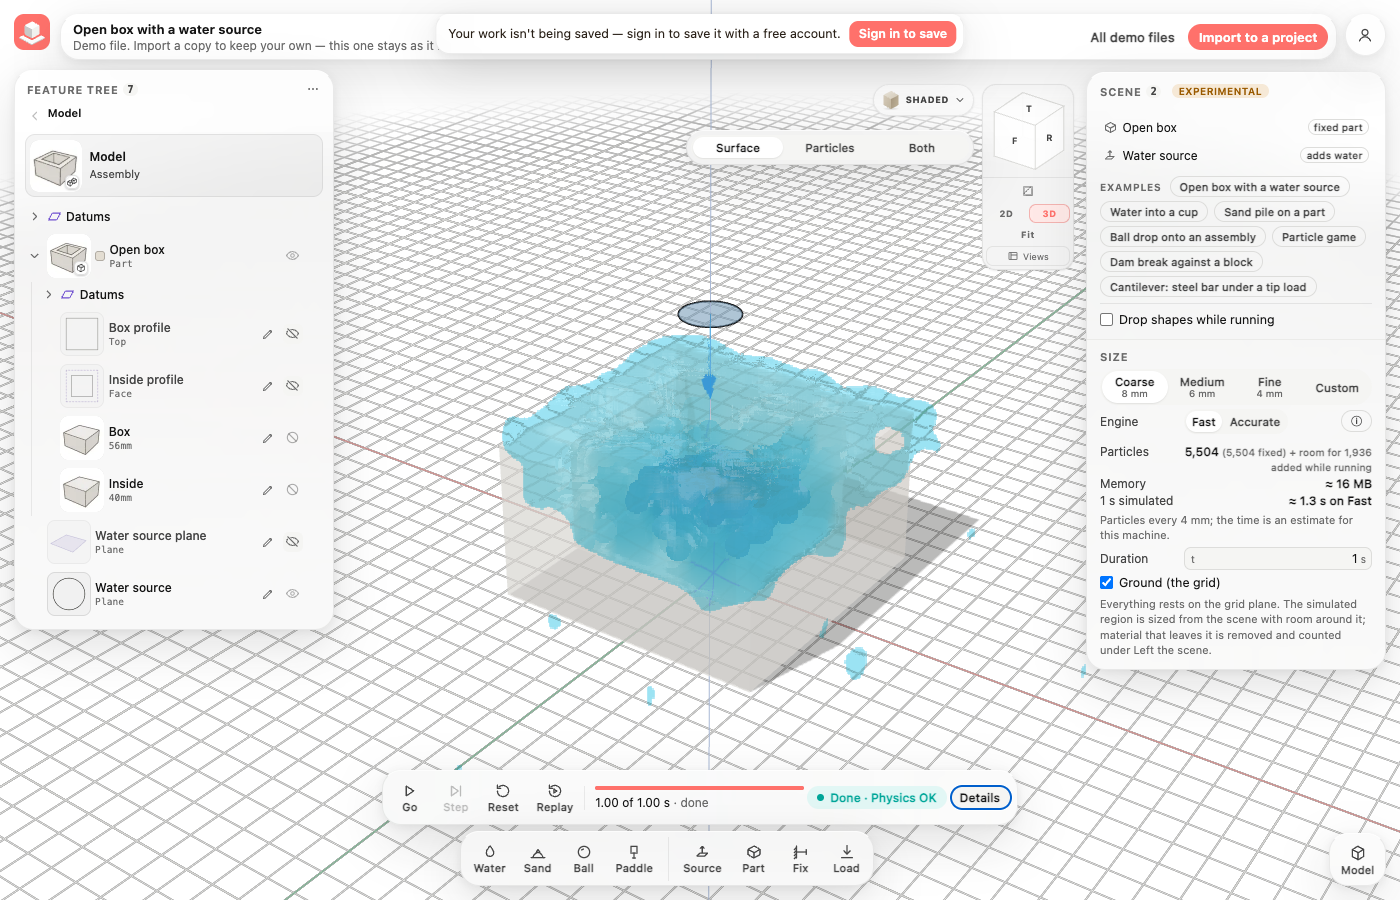Switch to Particles display tab

pos(830,148)
